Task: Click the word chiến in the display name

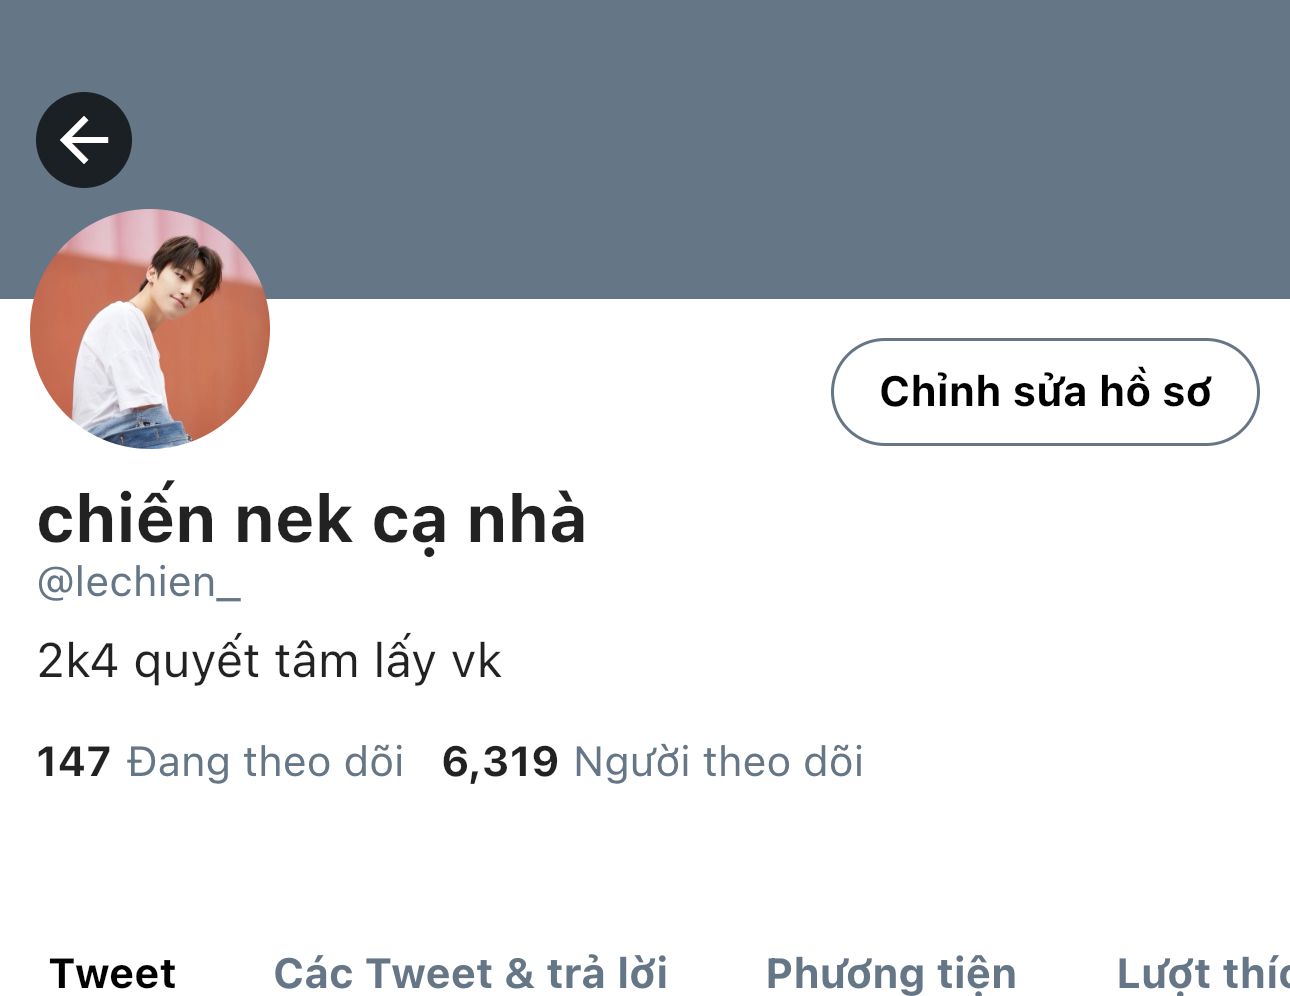Action: pyautogui.click(x=126, y=518)
